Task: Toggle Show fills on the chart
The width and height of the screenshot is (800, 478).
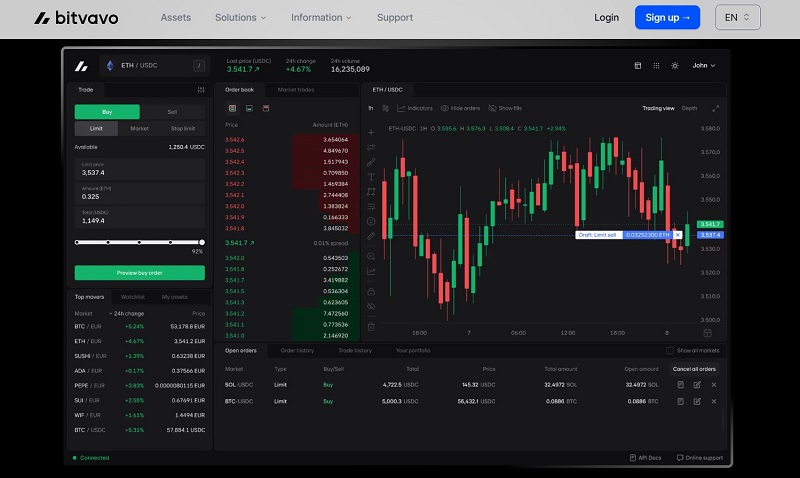Action: (x=505, y=108)
